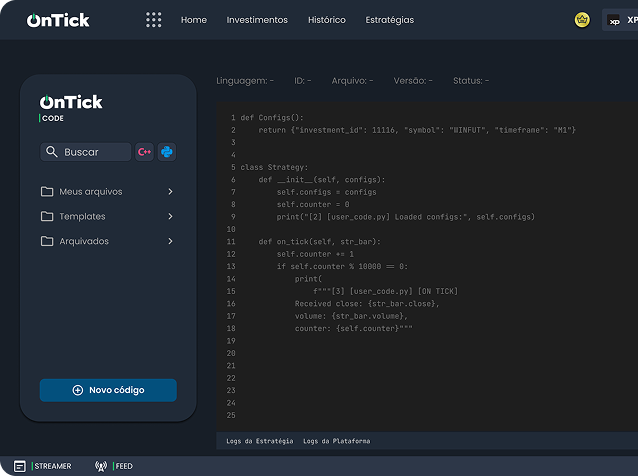Image resolution: width=638 pixels, height=476 pixels.
Task: Open the Home menu
Action: click(x=194, y=20)
